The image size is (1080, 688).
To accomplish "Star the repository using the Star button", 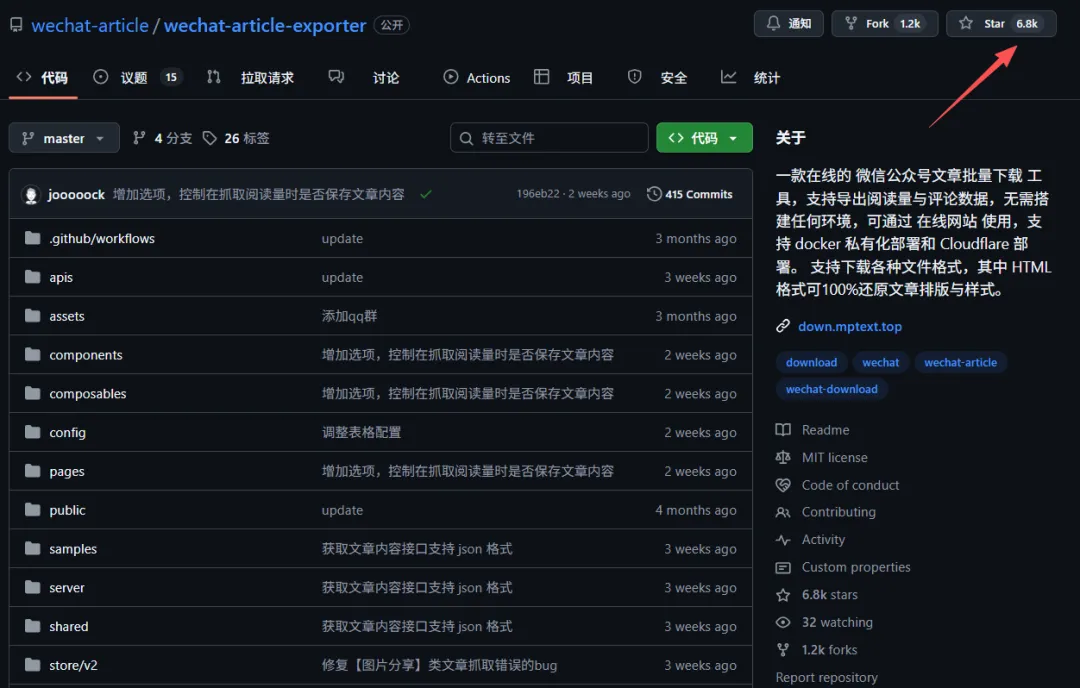I will coord(1001,23).
